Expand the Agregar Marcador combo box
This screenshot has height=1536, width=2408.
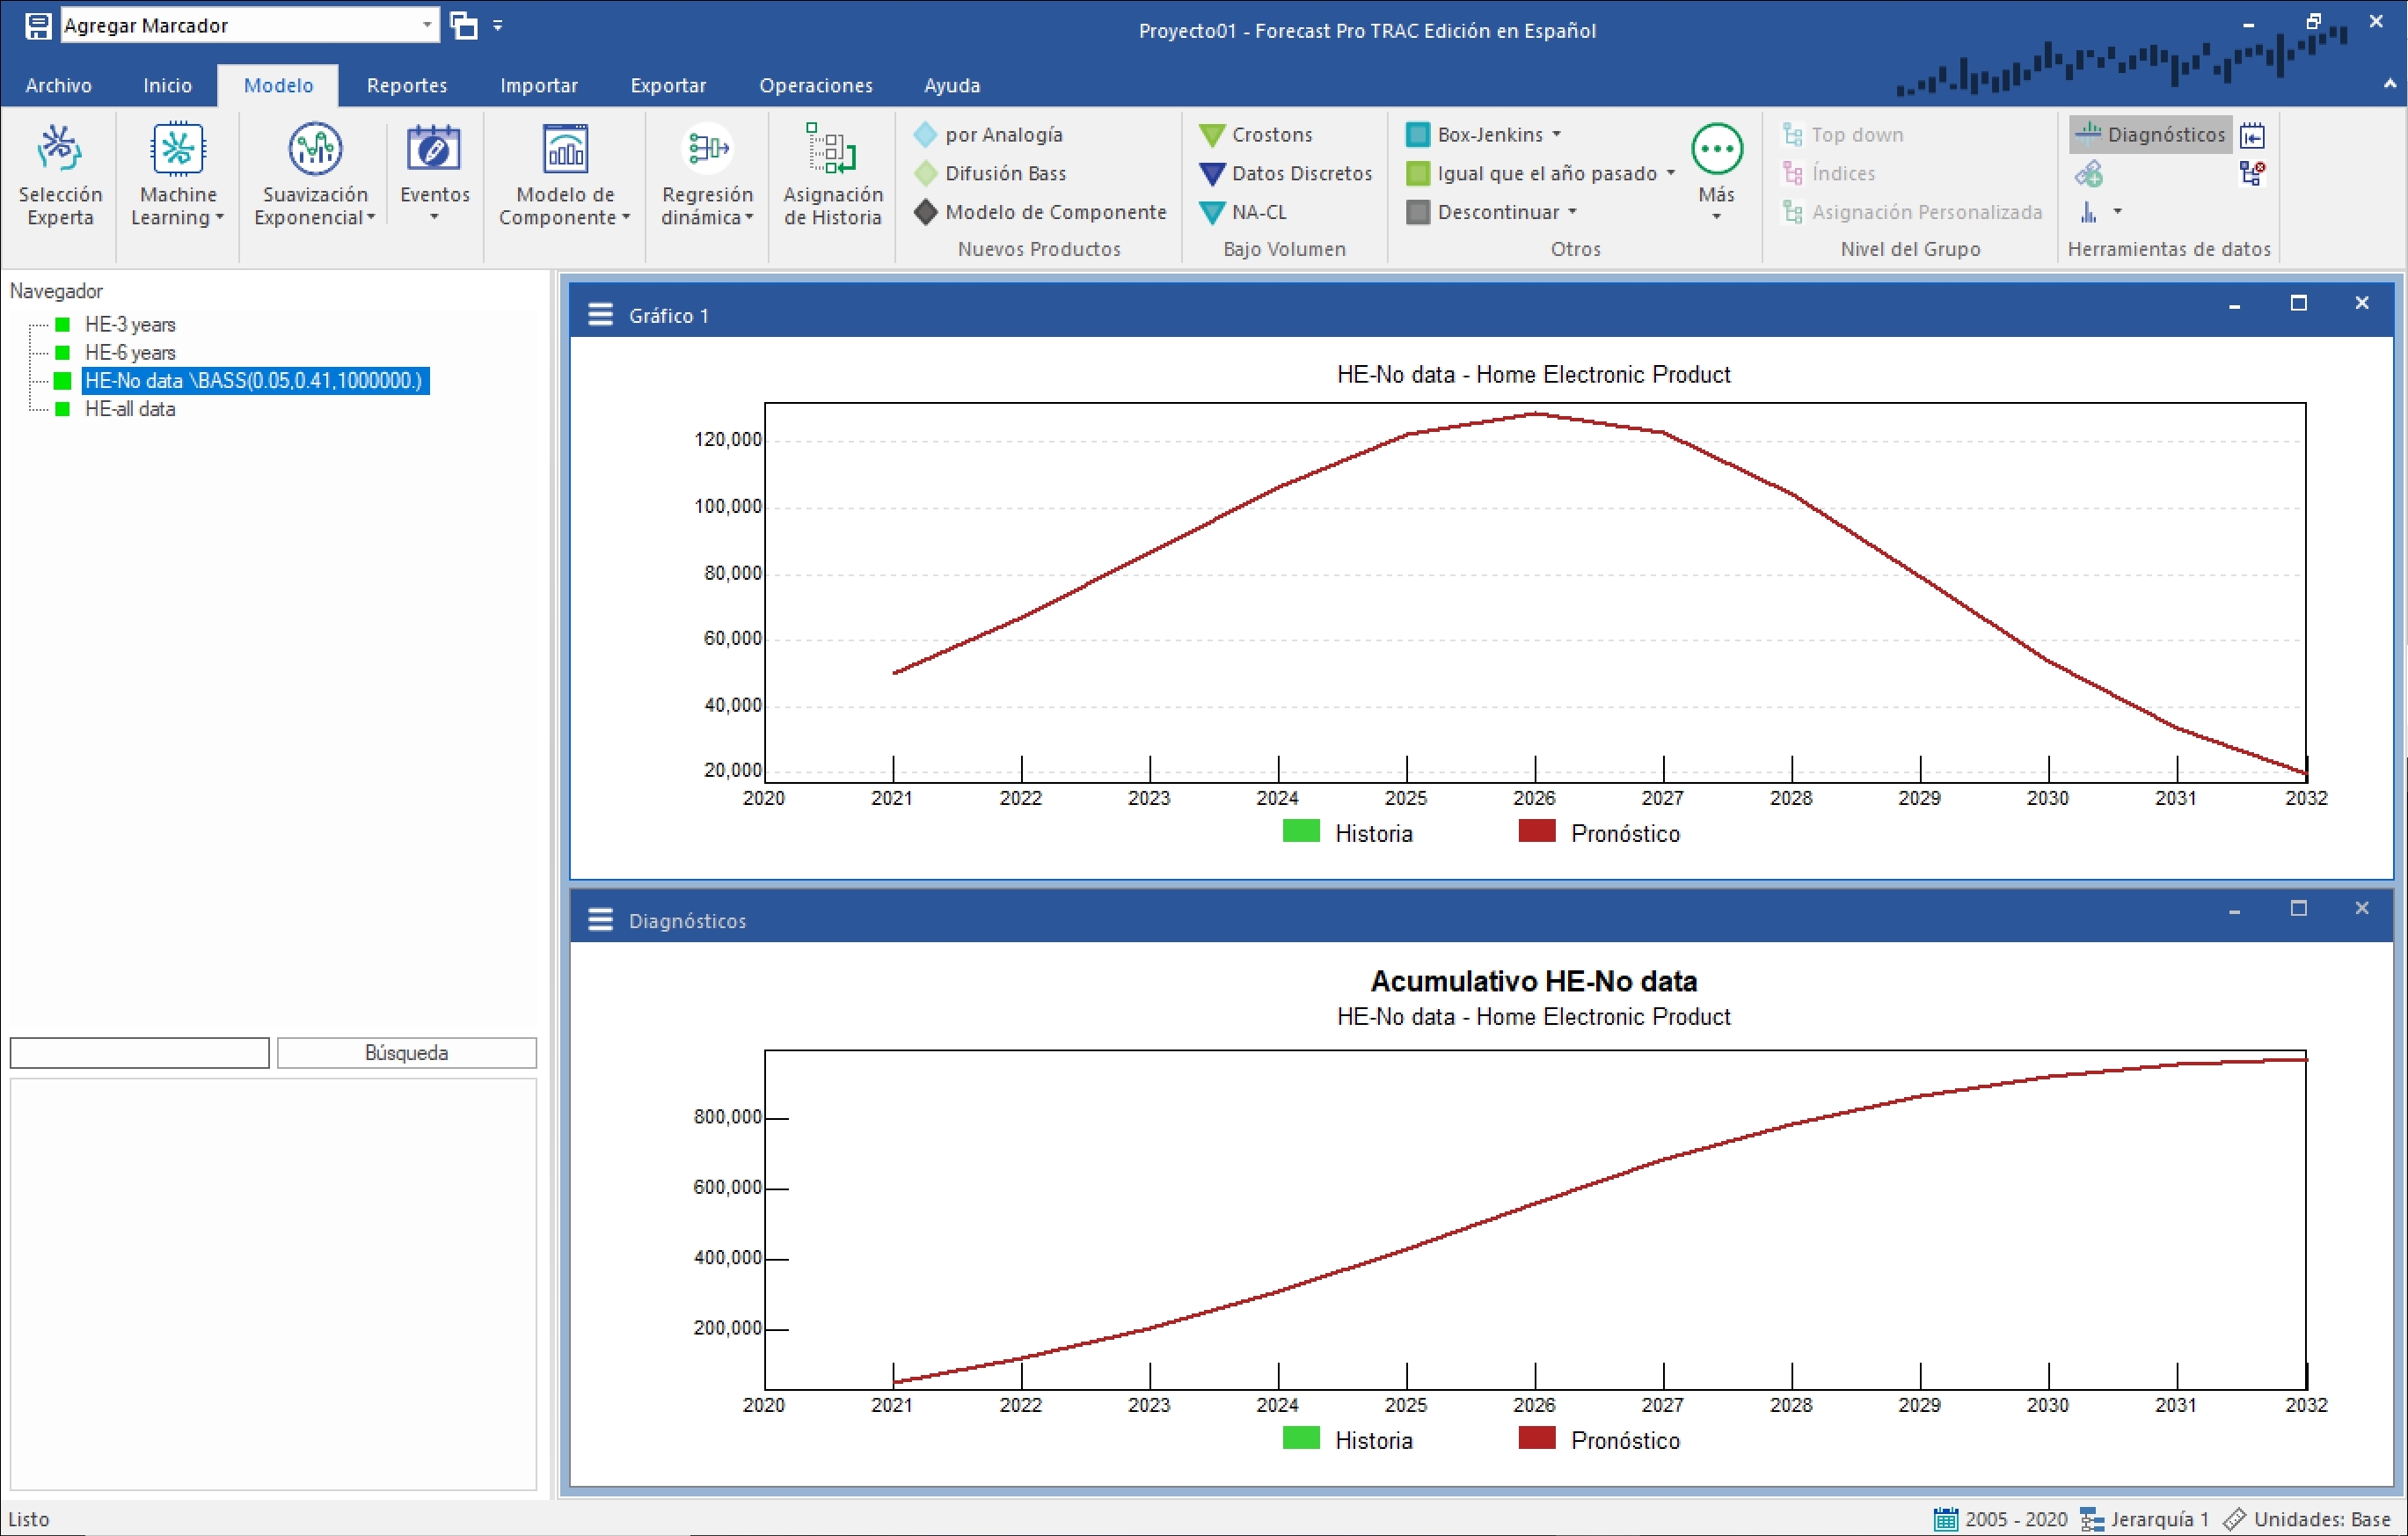pyautogui.click(x=427, y=25)
